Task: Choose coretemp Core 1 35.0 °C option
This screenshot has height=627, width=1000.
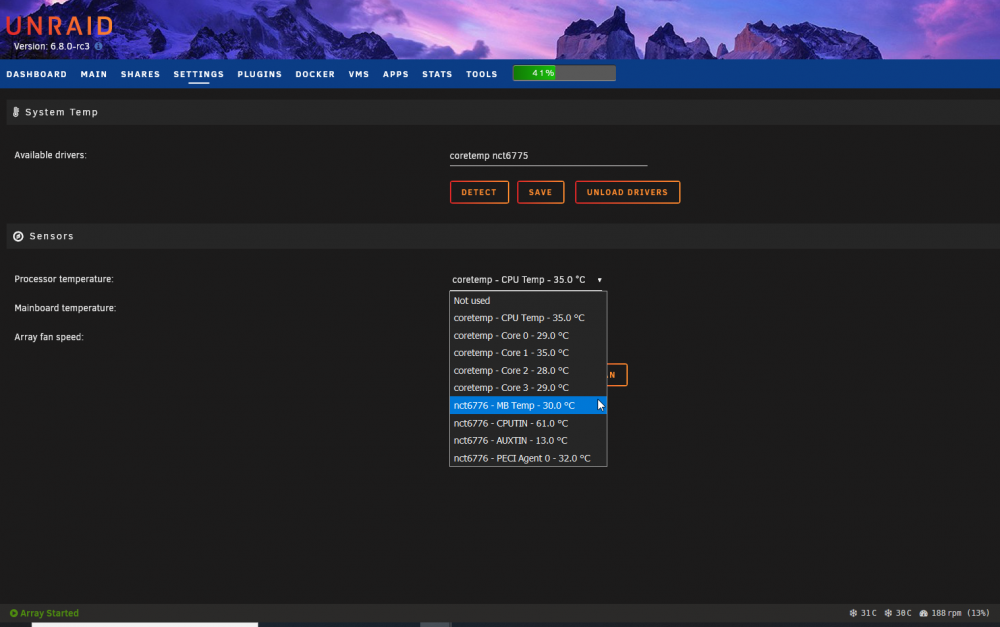Action: [528, 353]
